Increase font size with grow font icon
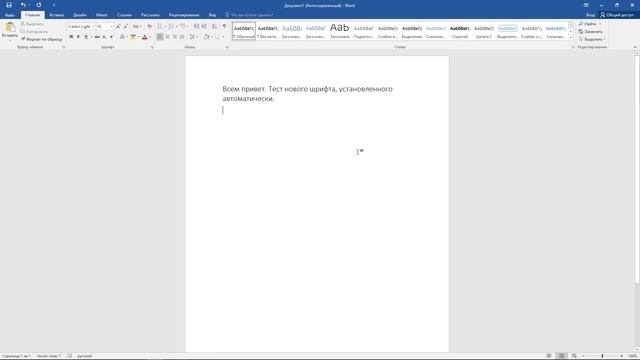 point(118,27)
